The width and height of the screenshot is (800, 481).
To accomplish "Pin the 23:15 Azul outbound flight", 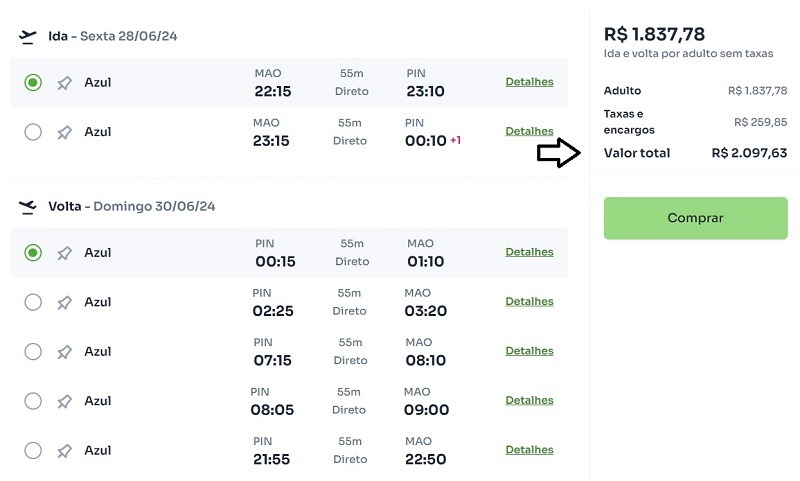I will [x=64, y=132].
